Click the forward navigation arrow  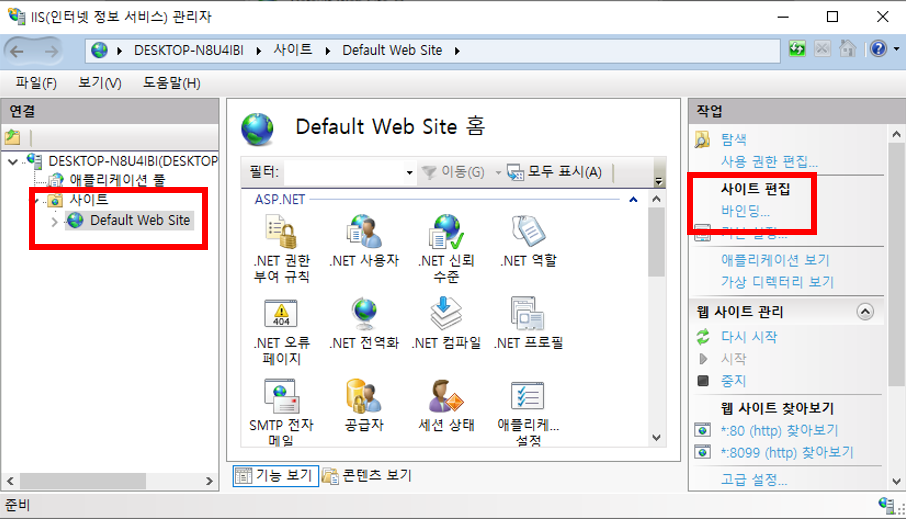click(52, 51)
